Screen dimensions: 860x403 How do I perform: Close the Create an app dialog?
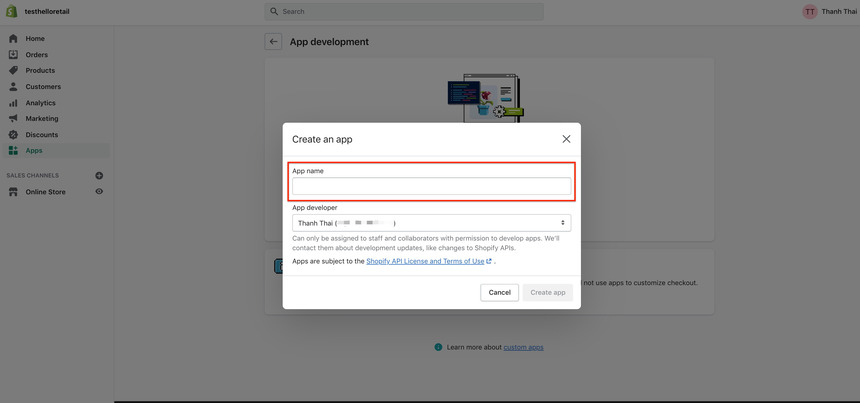point(566,139)
